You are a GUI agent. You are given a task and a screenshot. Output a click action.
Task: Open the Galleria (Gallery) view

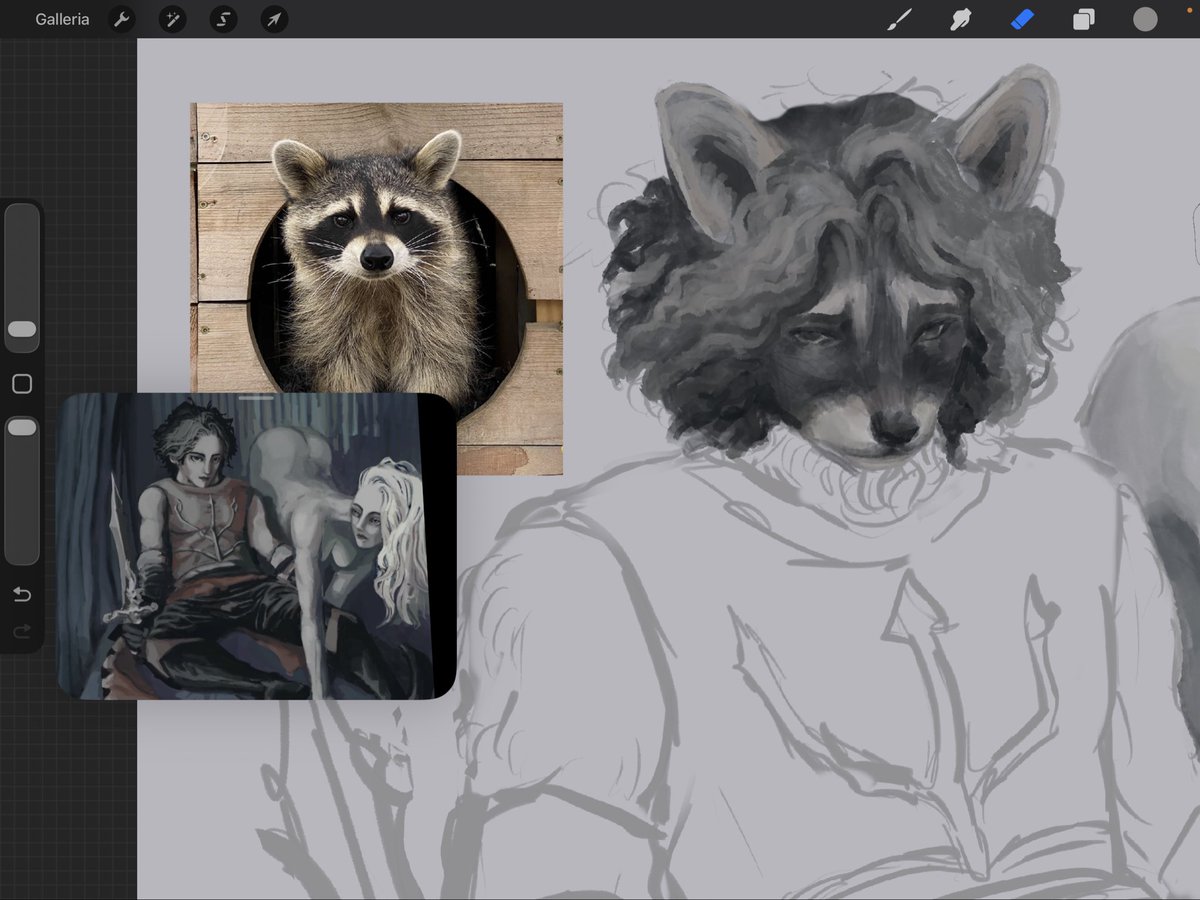[62, 19]
